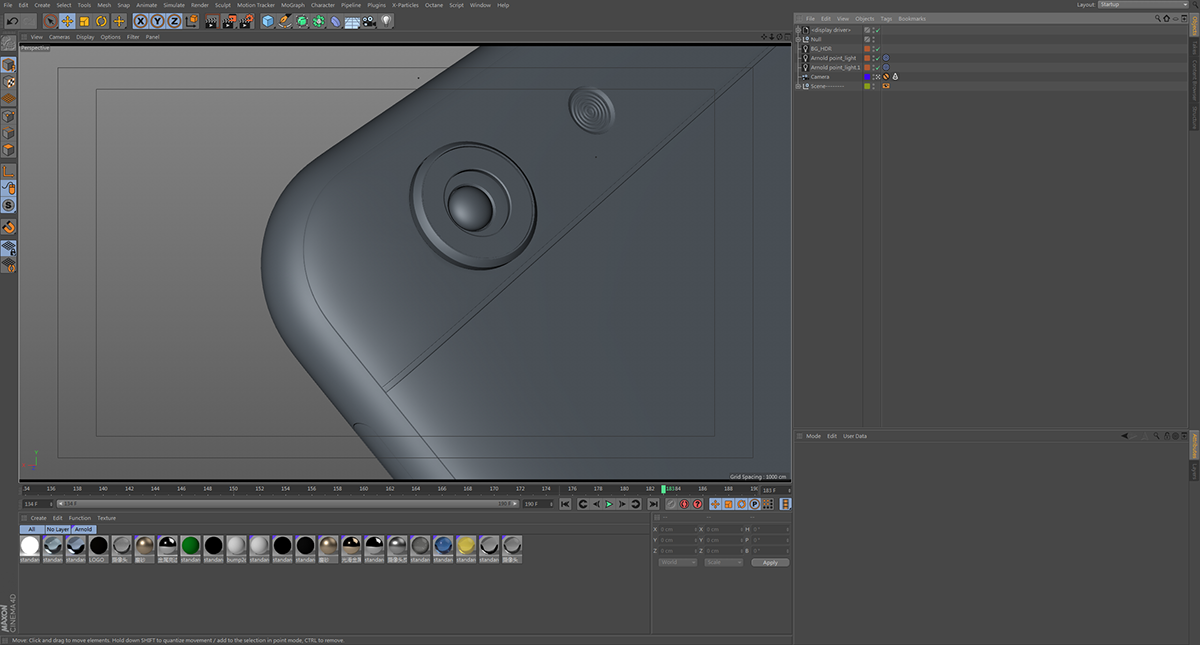Click the Camera object icon in toolbar
This screenshot has width=1200, height=645.
coord(369,20)
